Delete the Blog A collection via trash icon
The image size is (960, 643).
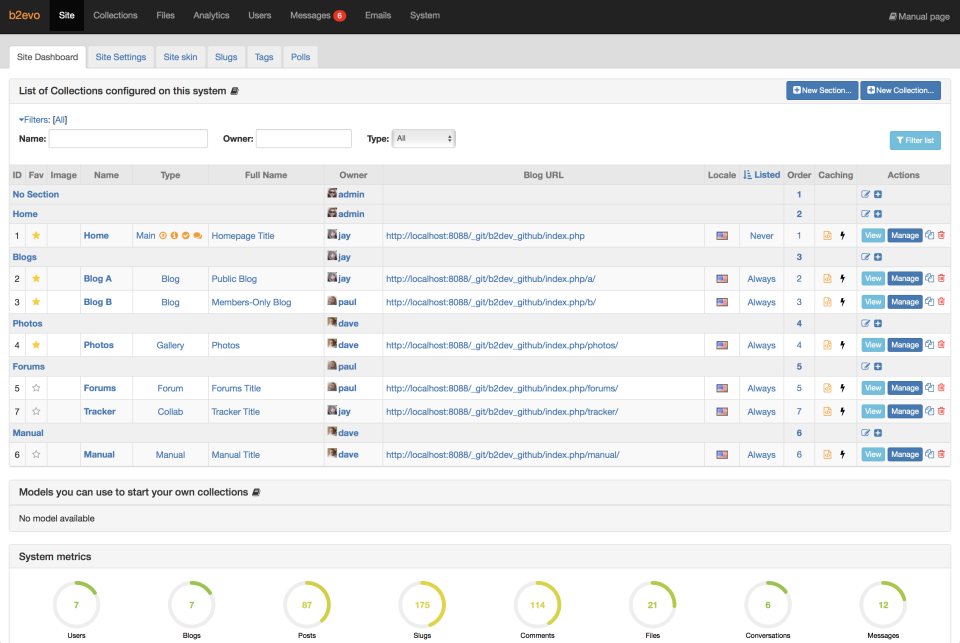941,279
